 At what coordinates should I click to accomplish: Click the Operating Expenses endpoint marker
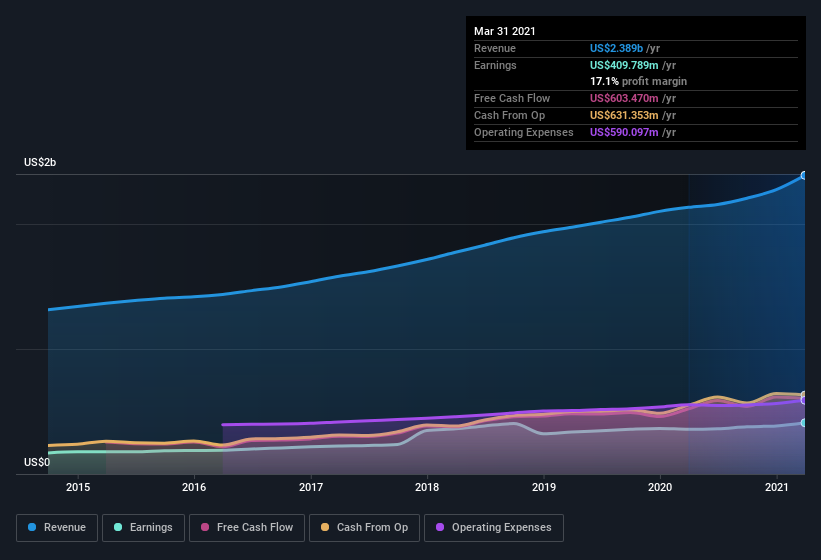point(803,400)
